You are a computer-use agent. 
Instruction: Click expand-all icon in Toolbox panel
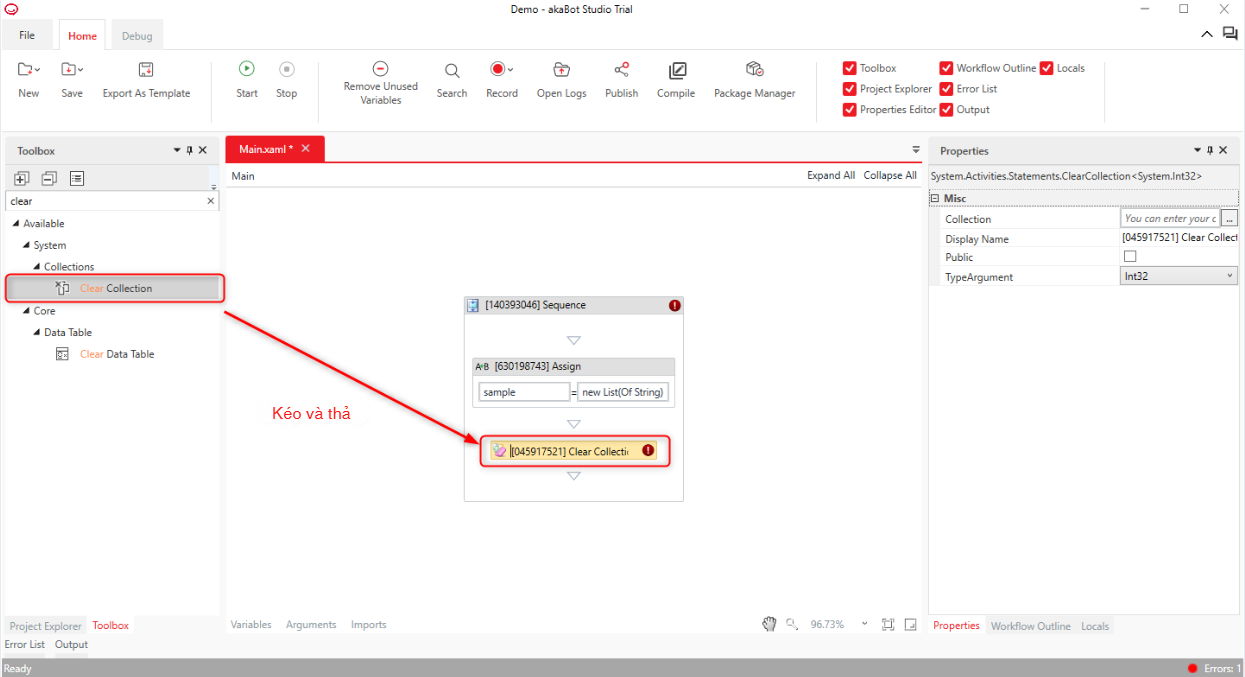pos(22,178)
